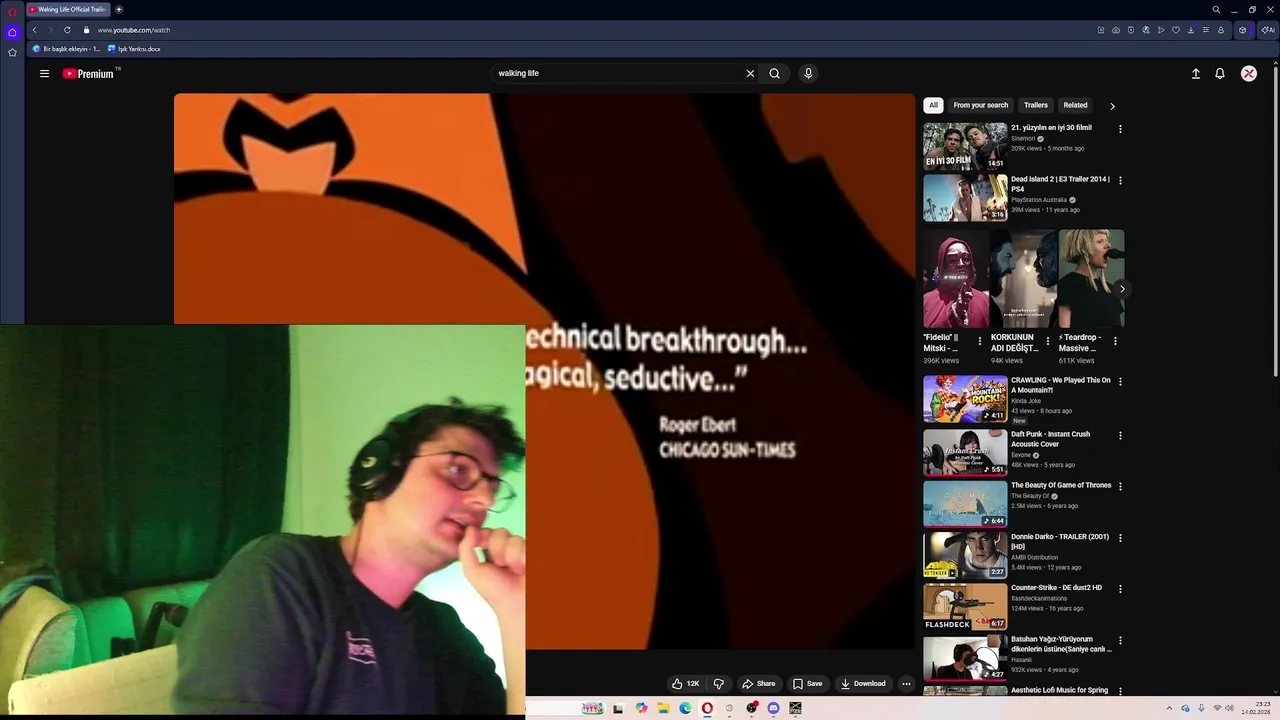Open File Explorer from the taskbar
The height and width of the screenshot is (720, 1280).
[663, 708]
